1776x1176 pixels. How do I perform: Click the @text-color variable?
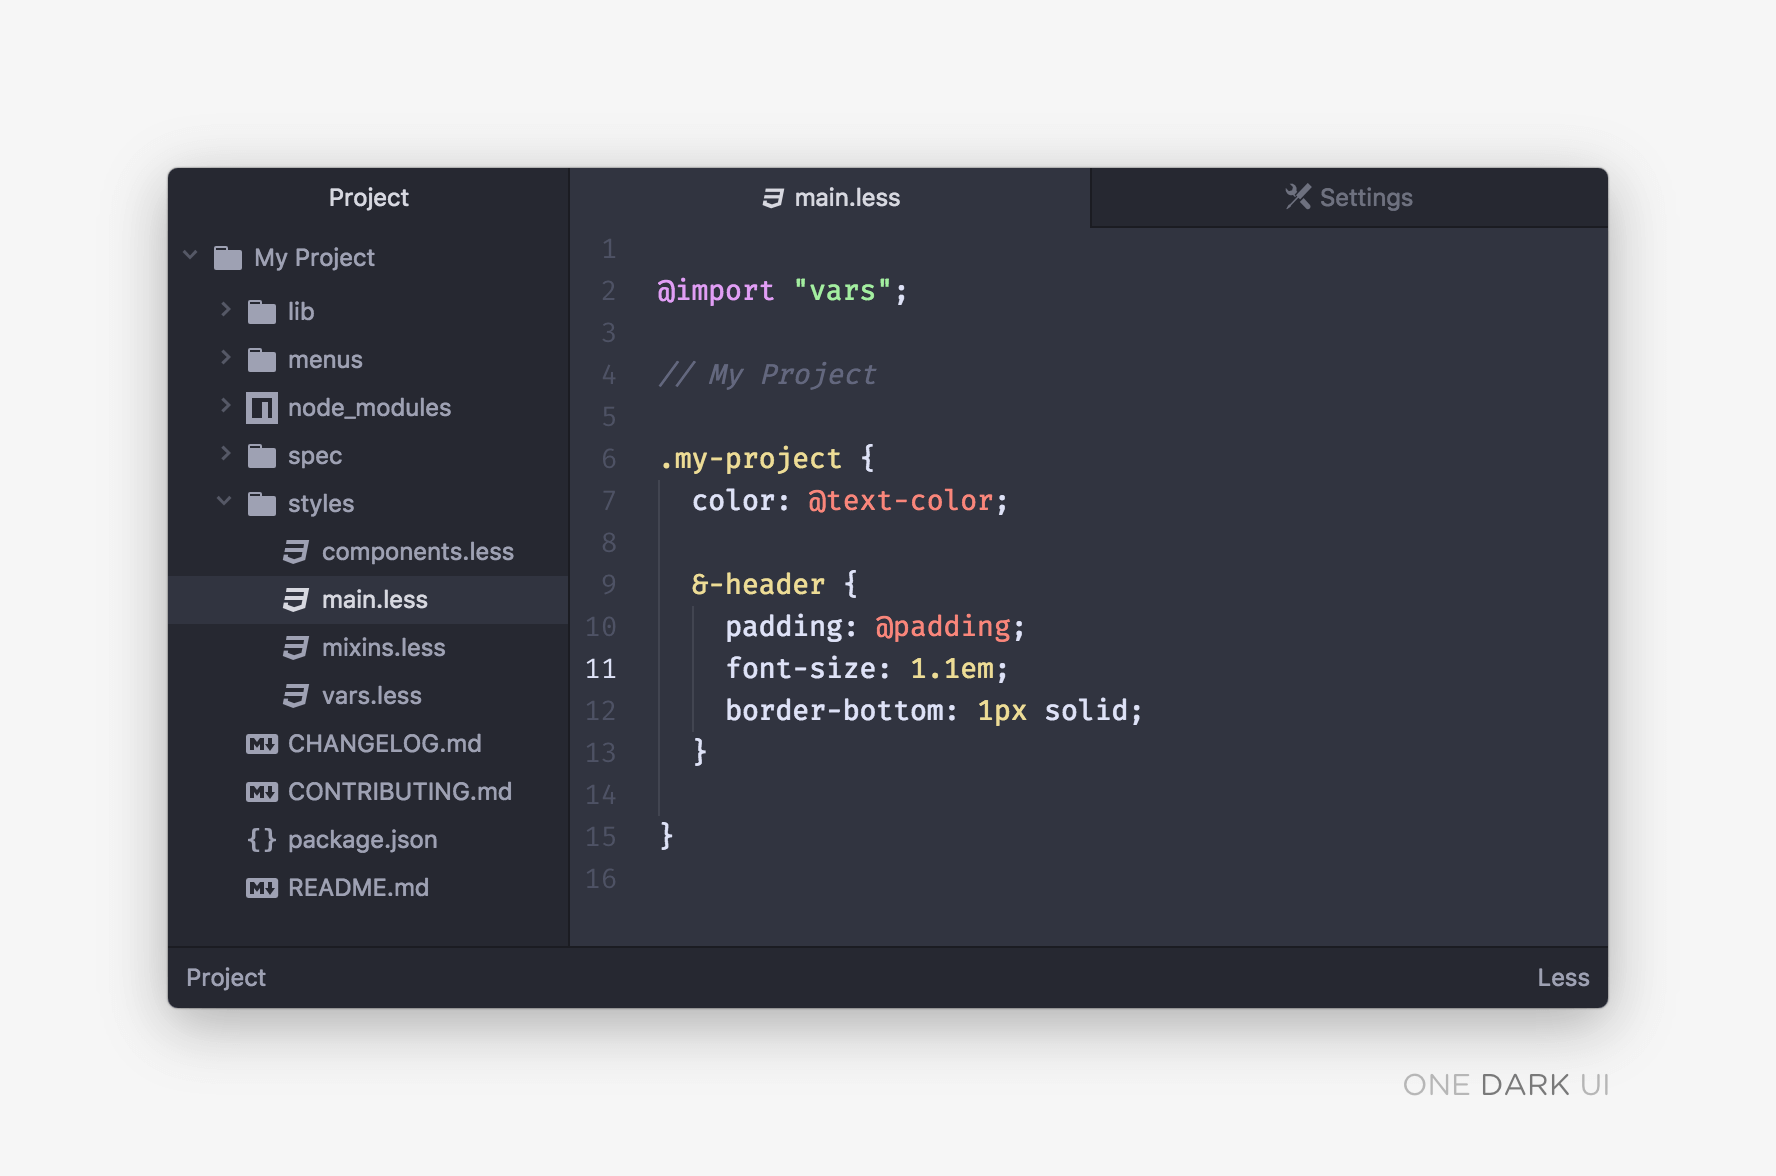[900, 501]
